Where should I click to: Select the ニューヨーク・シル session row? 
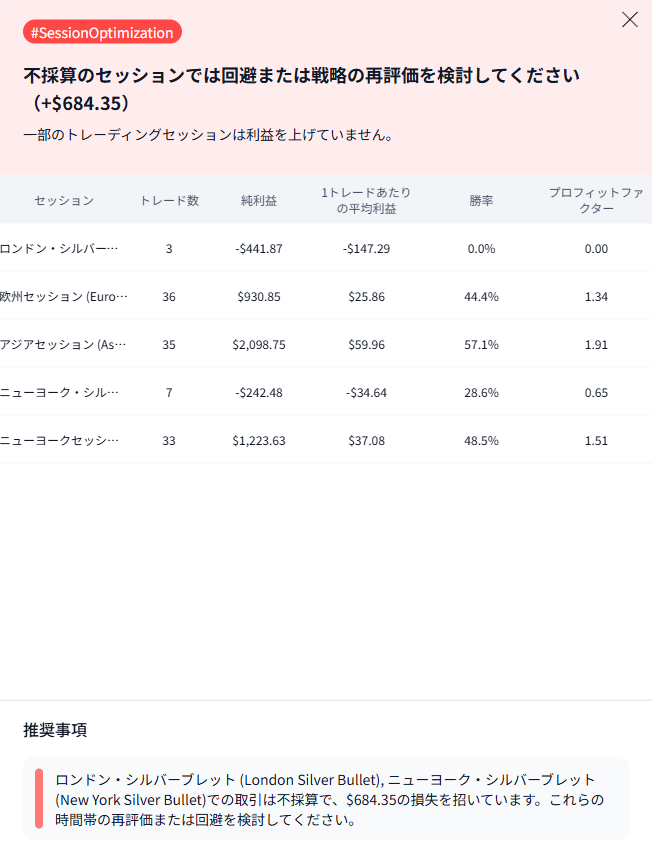pyautogui.click(x=60, y=392)
